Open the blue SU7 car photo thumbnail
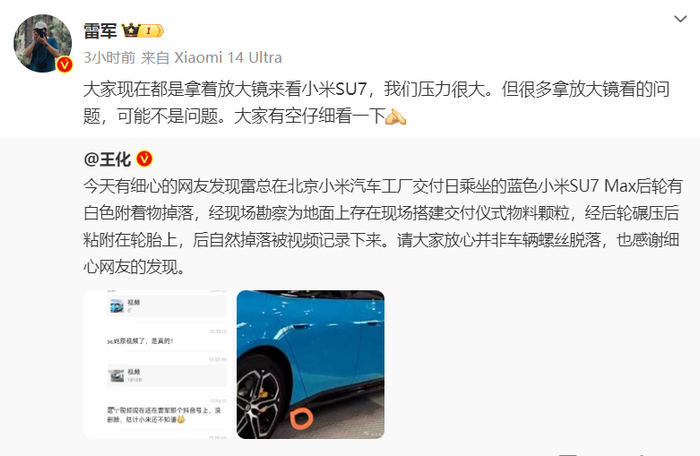The image size is (700, 456). pyautogui.click(x=310, y=364)
